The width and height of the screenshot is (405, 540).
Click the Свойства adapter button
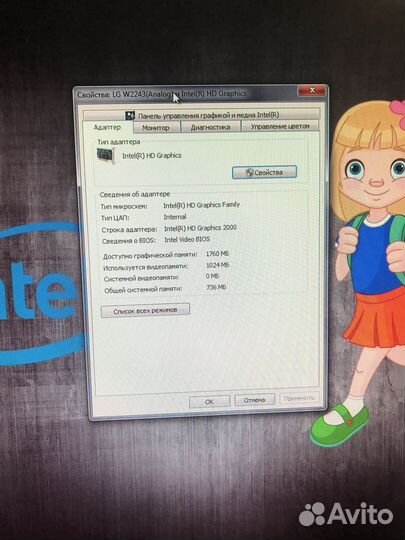(x=264, y=172)
